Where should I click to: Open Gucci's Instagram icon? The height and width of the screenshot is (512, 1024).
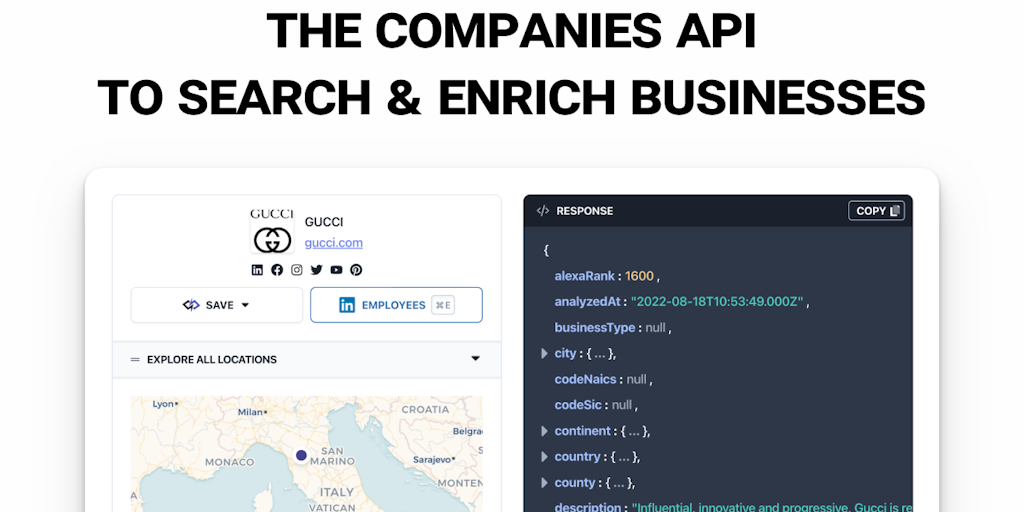tap(296, 270)
